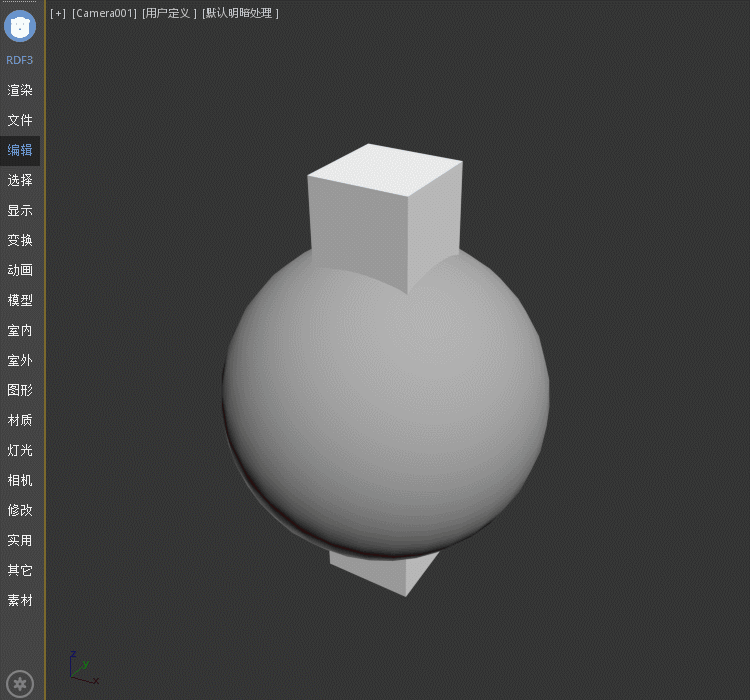Open the 选择 sidebar category
The image size is (750, 700).
(x=20, y=180)
